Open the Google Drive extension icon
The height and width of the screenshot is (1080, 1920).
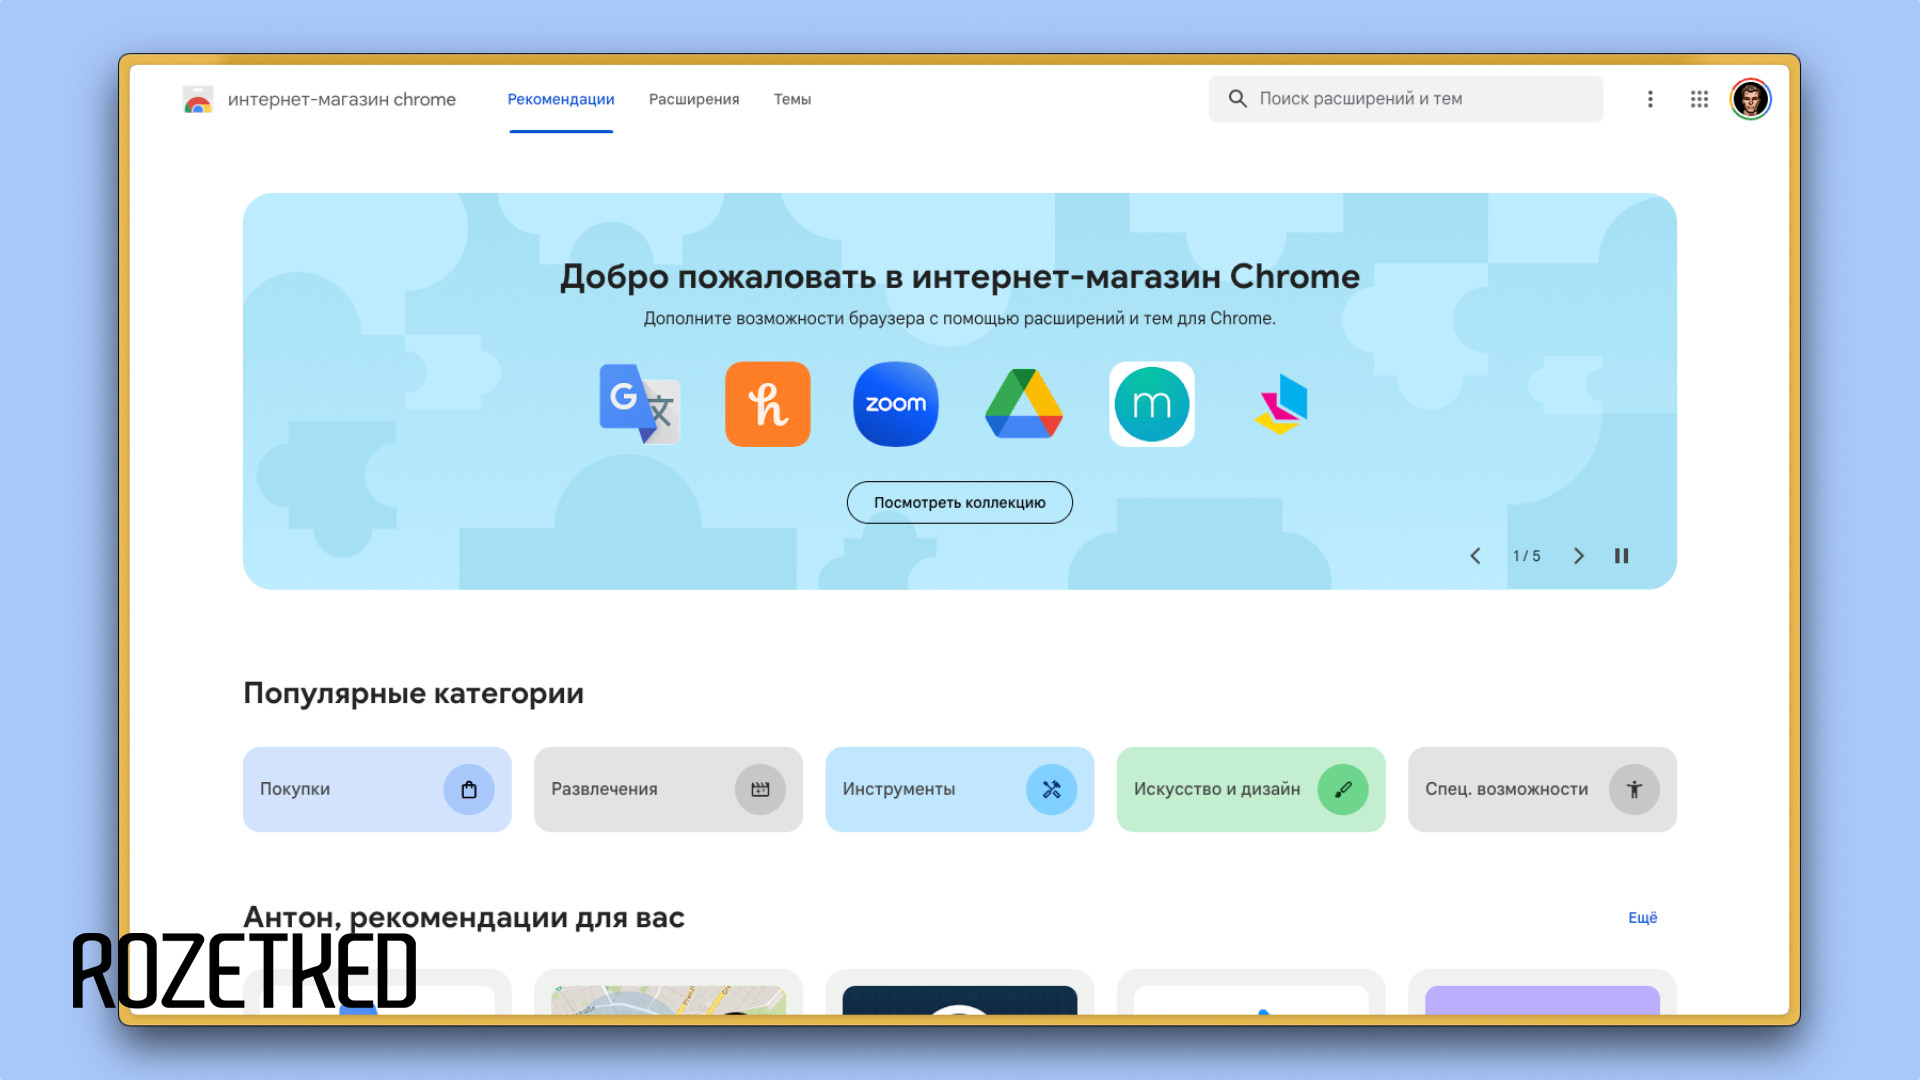click(1023, 404)
